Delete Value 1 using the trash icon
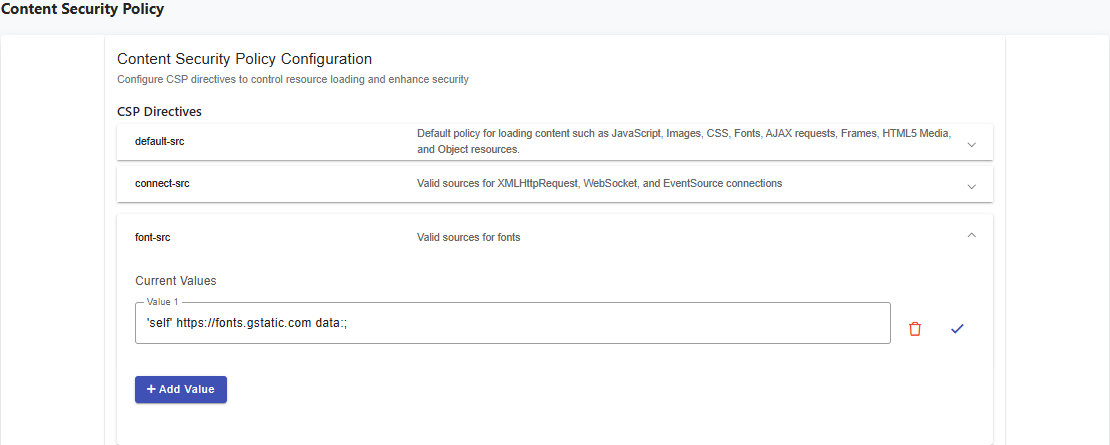Screen dimensions: 1110x445 [914, 328]
